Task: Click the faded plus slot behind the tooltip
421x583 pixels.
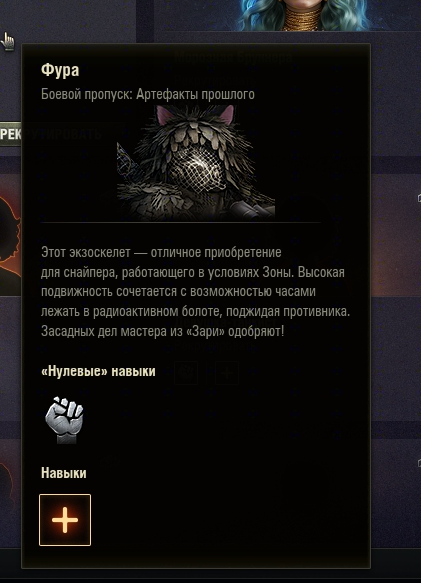Action: [x=227, y=373]
